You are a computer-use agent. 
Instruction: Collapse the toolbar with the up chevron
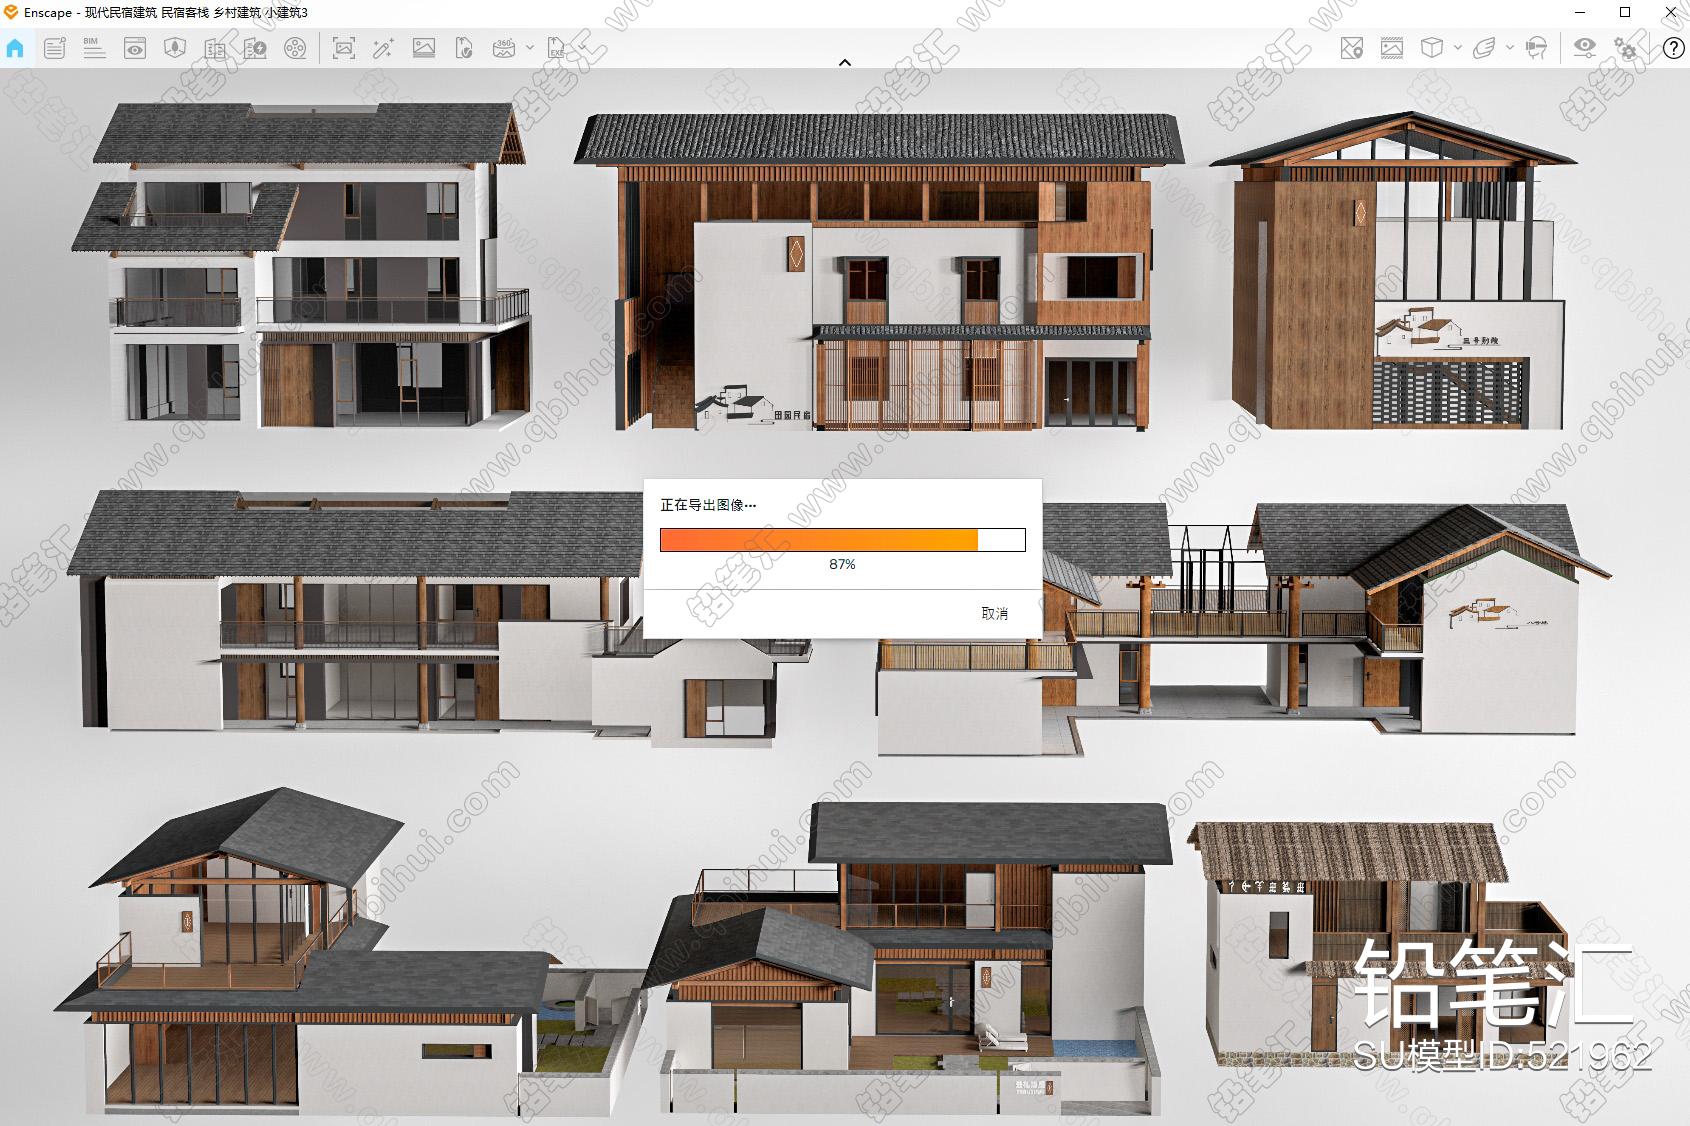845,62
